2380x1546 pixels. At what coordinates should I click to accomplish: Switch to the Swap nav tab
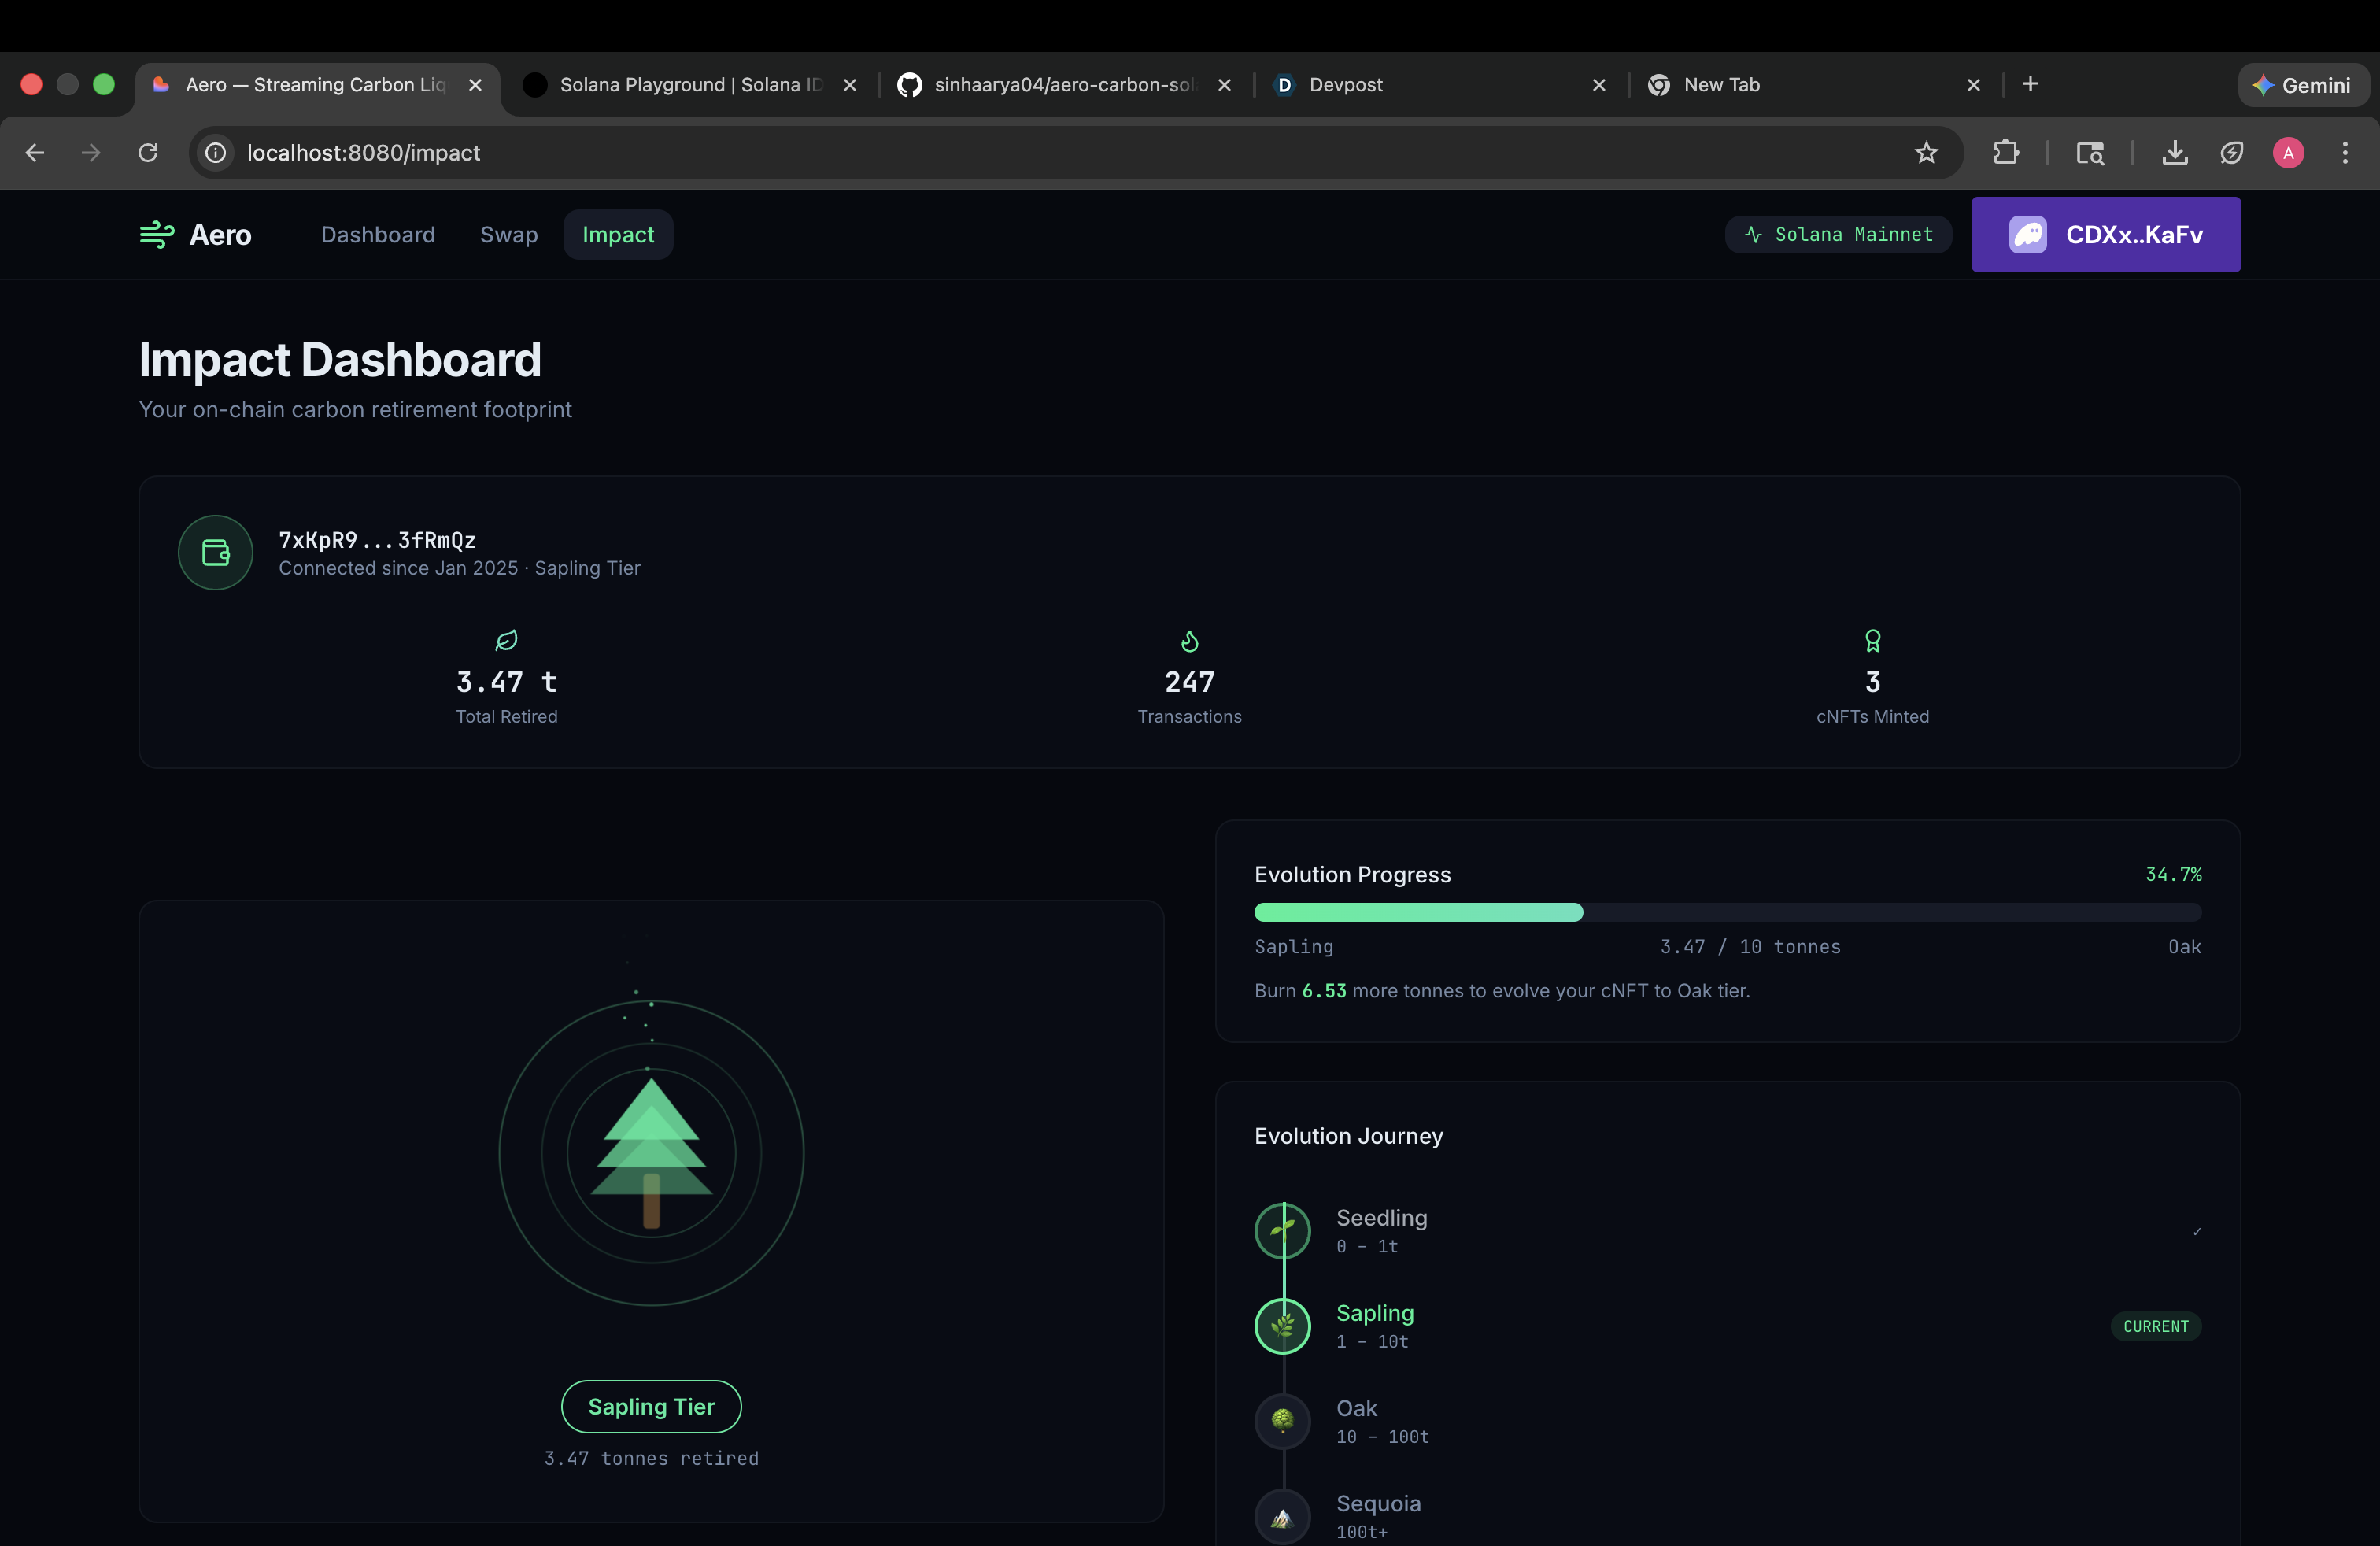tap(508, 235)
